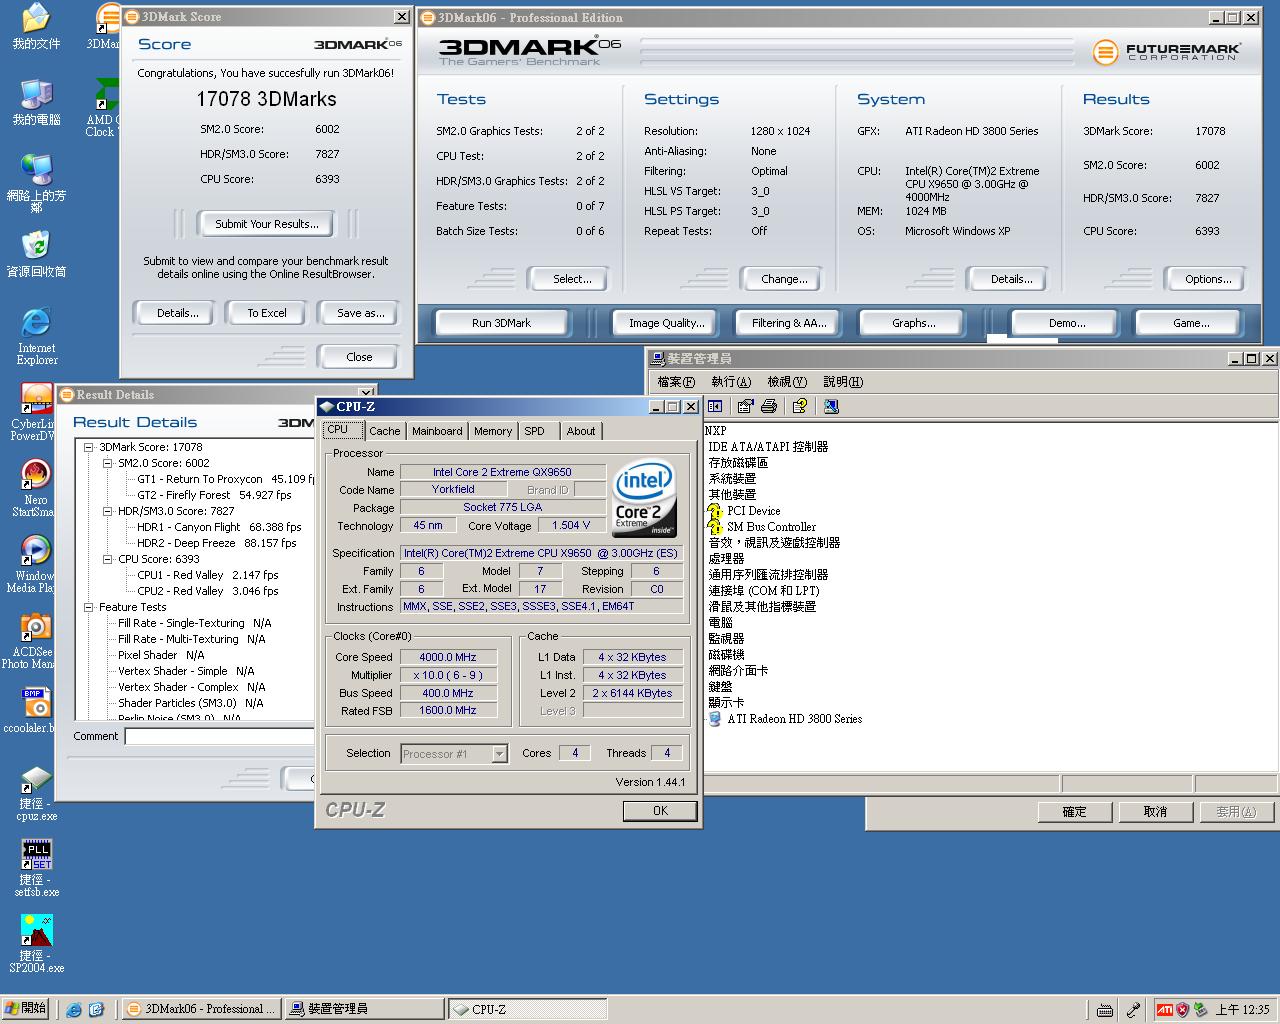
Task: Click the scan hardware changes toolbar icon
Action: point(831,406)
